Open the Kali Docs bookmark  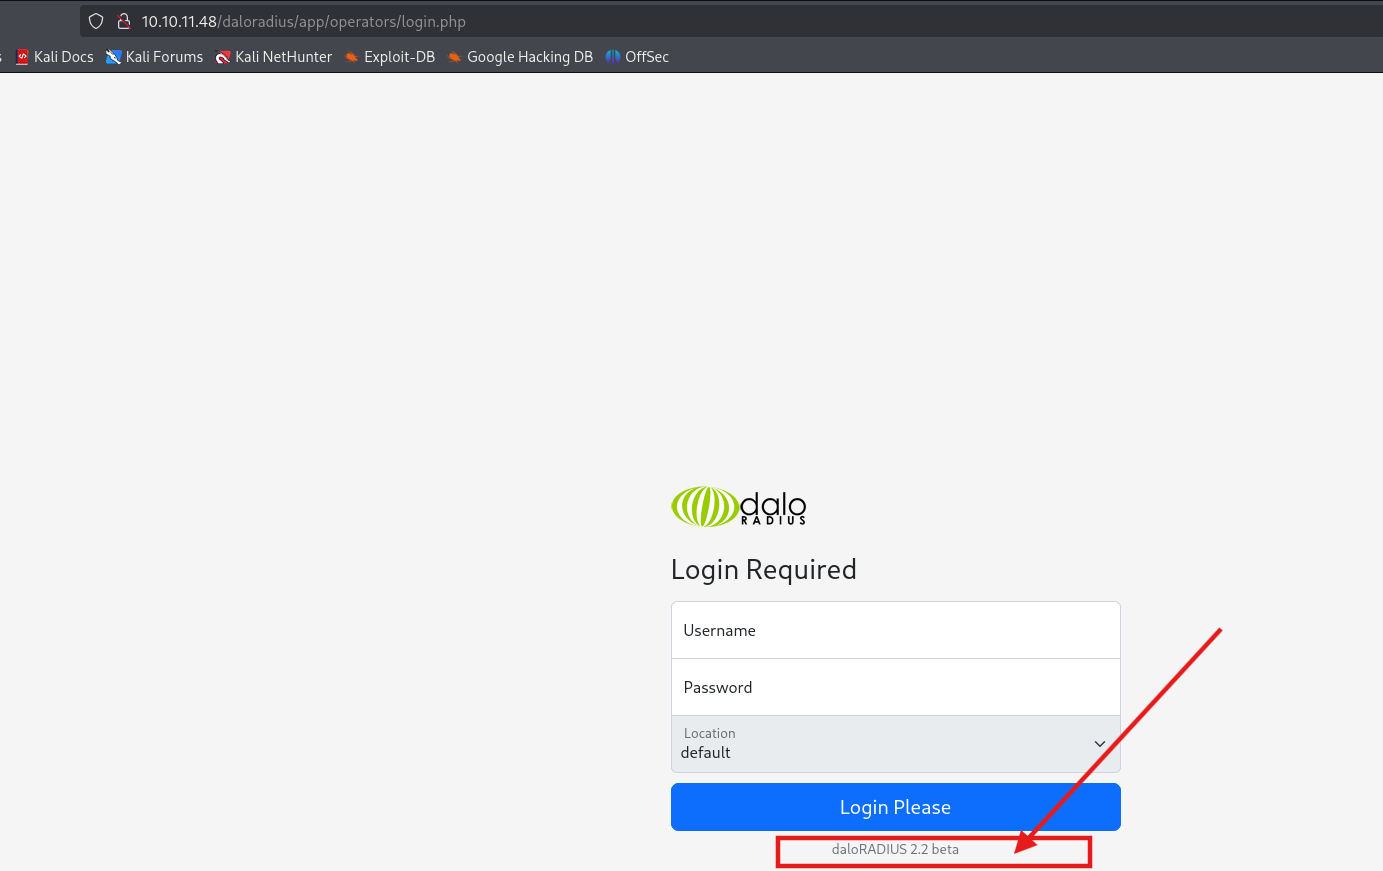point(55,57)
